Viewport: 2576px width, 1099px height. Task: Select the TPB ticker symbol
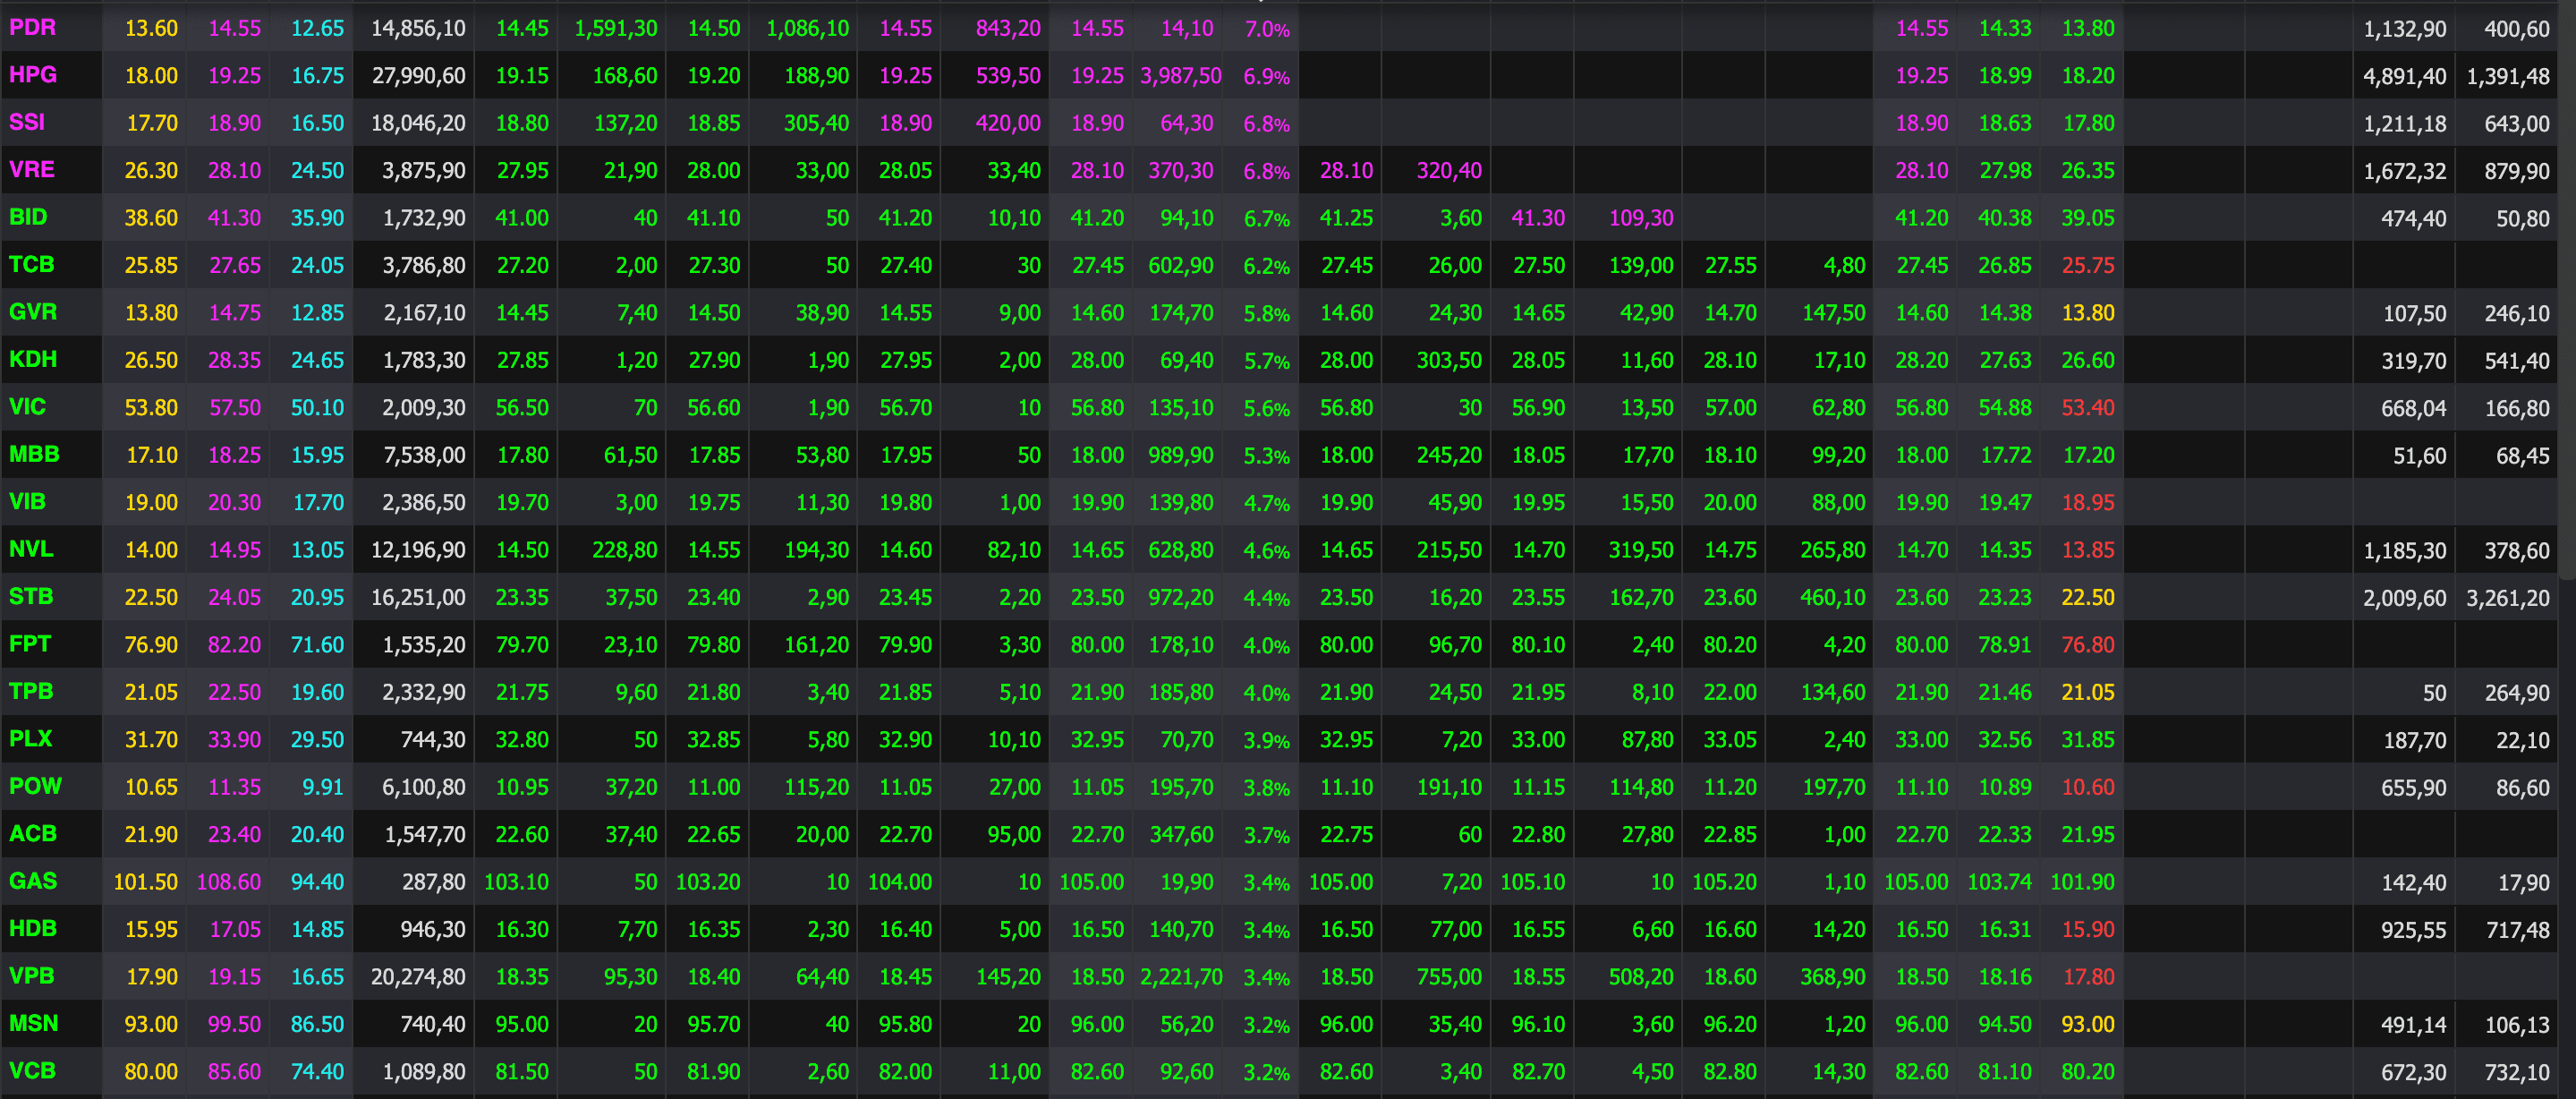31,691
